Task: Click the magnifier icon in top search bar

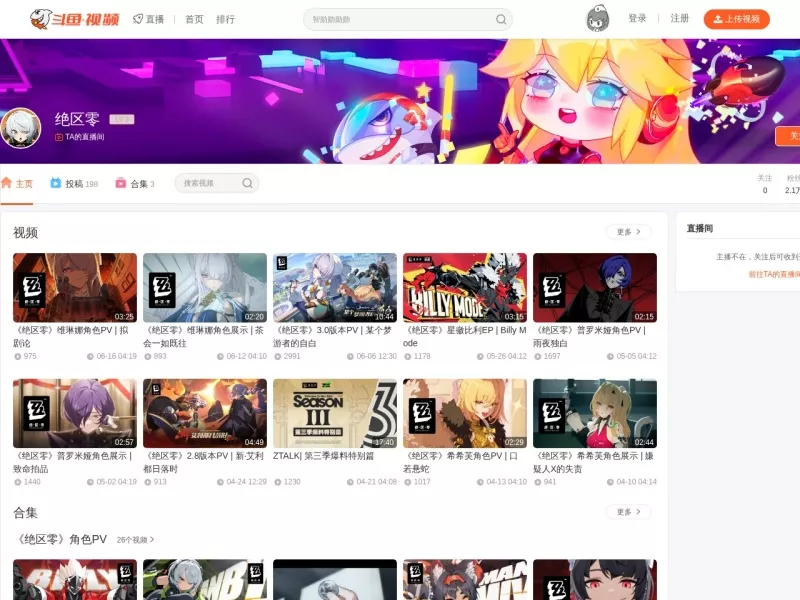Action: tap(501, 19)
